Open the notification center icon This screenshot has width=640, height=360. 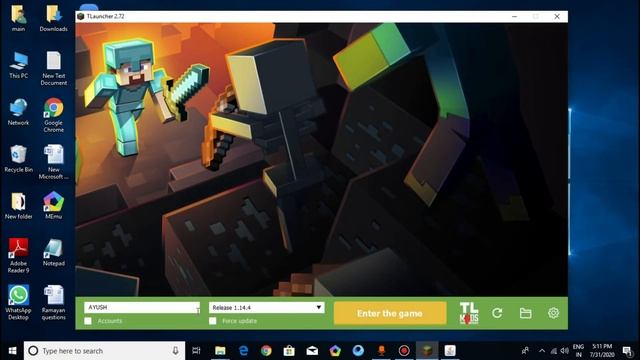point(628,351)
